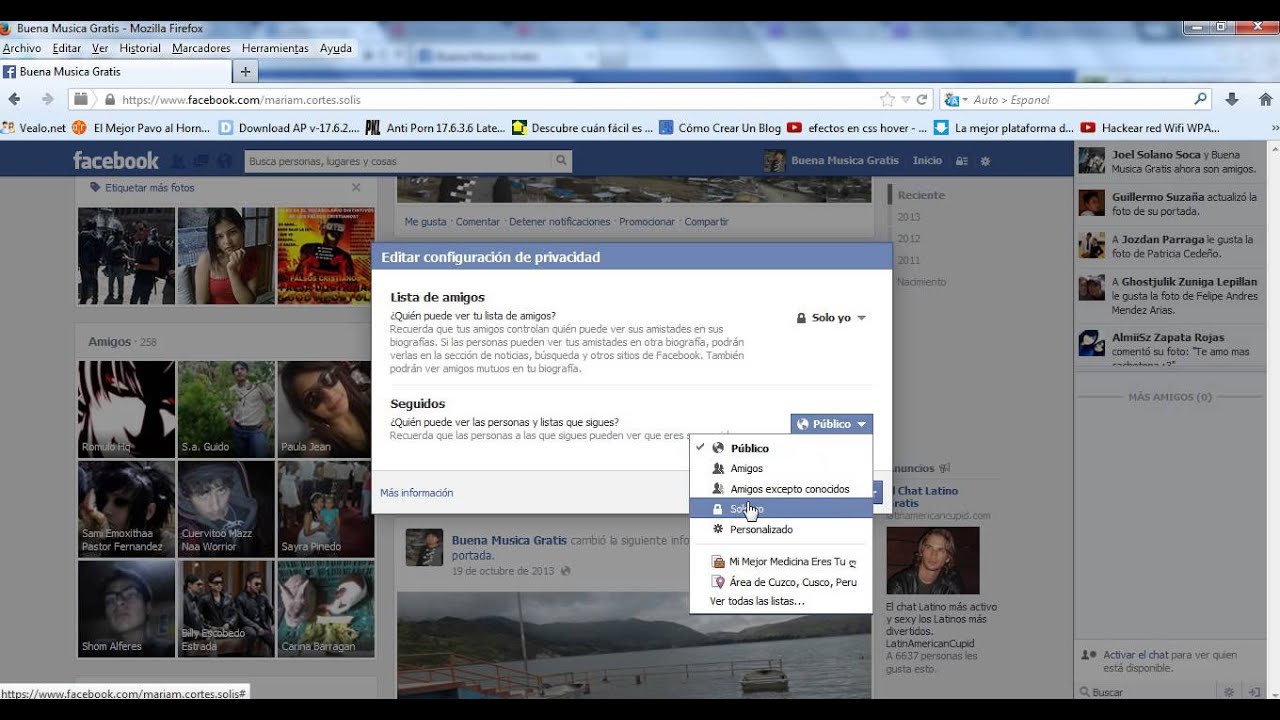Open the Cómo Crear Un Blog bookmark

720,128
